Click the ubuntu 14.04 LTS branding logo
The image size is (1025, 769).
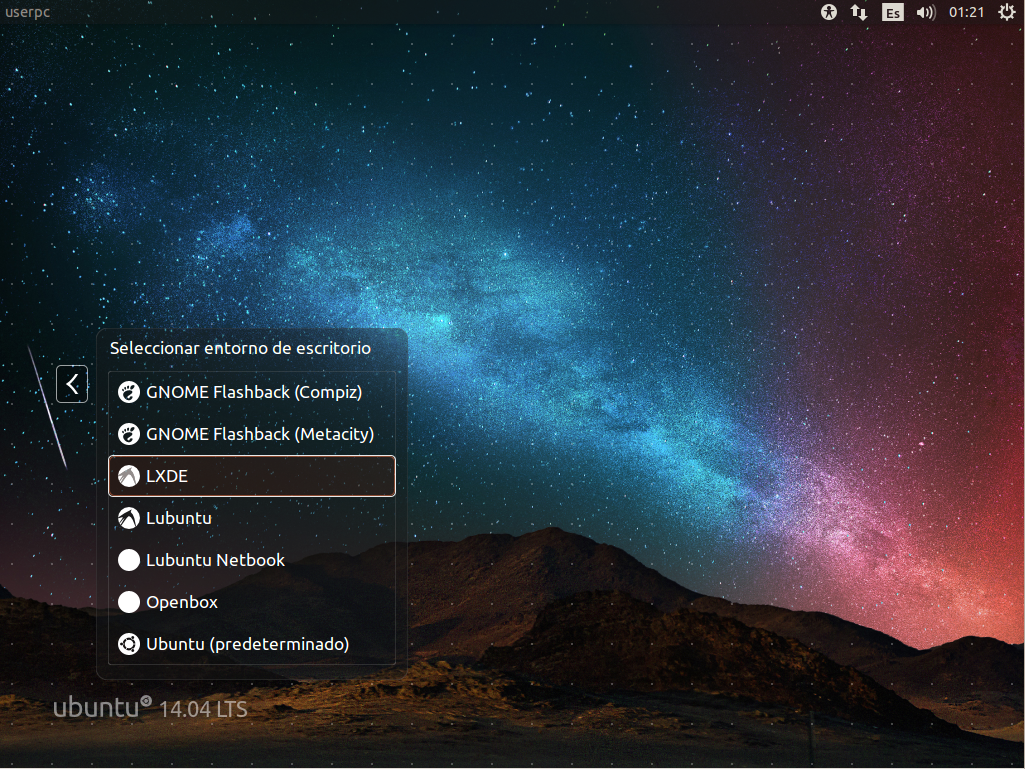coord(149,708)
